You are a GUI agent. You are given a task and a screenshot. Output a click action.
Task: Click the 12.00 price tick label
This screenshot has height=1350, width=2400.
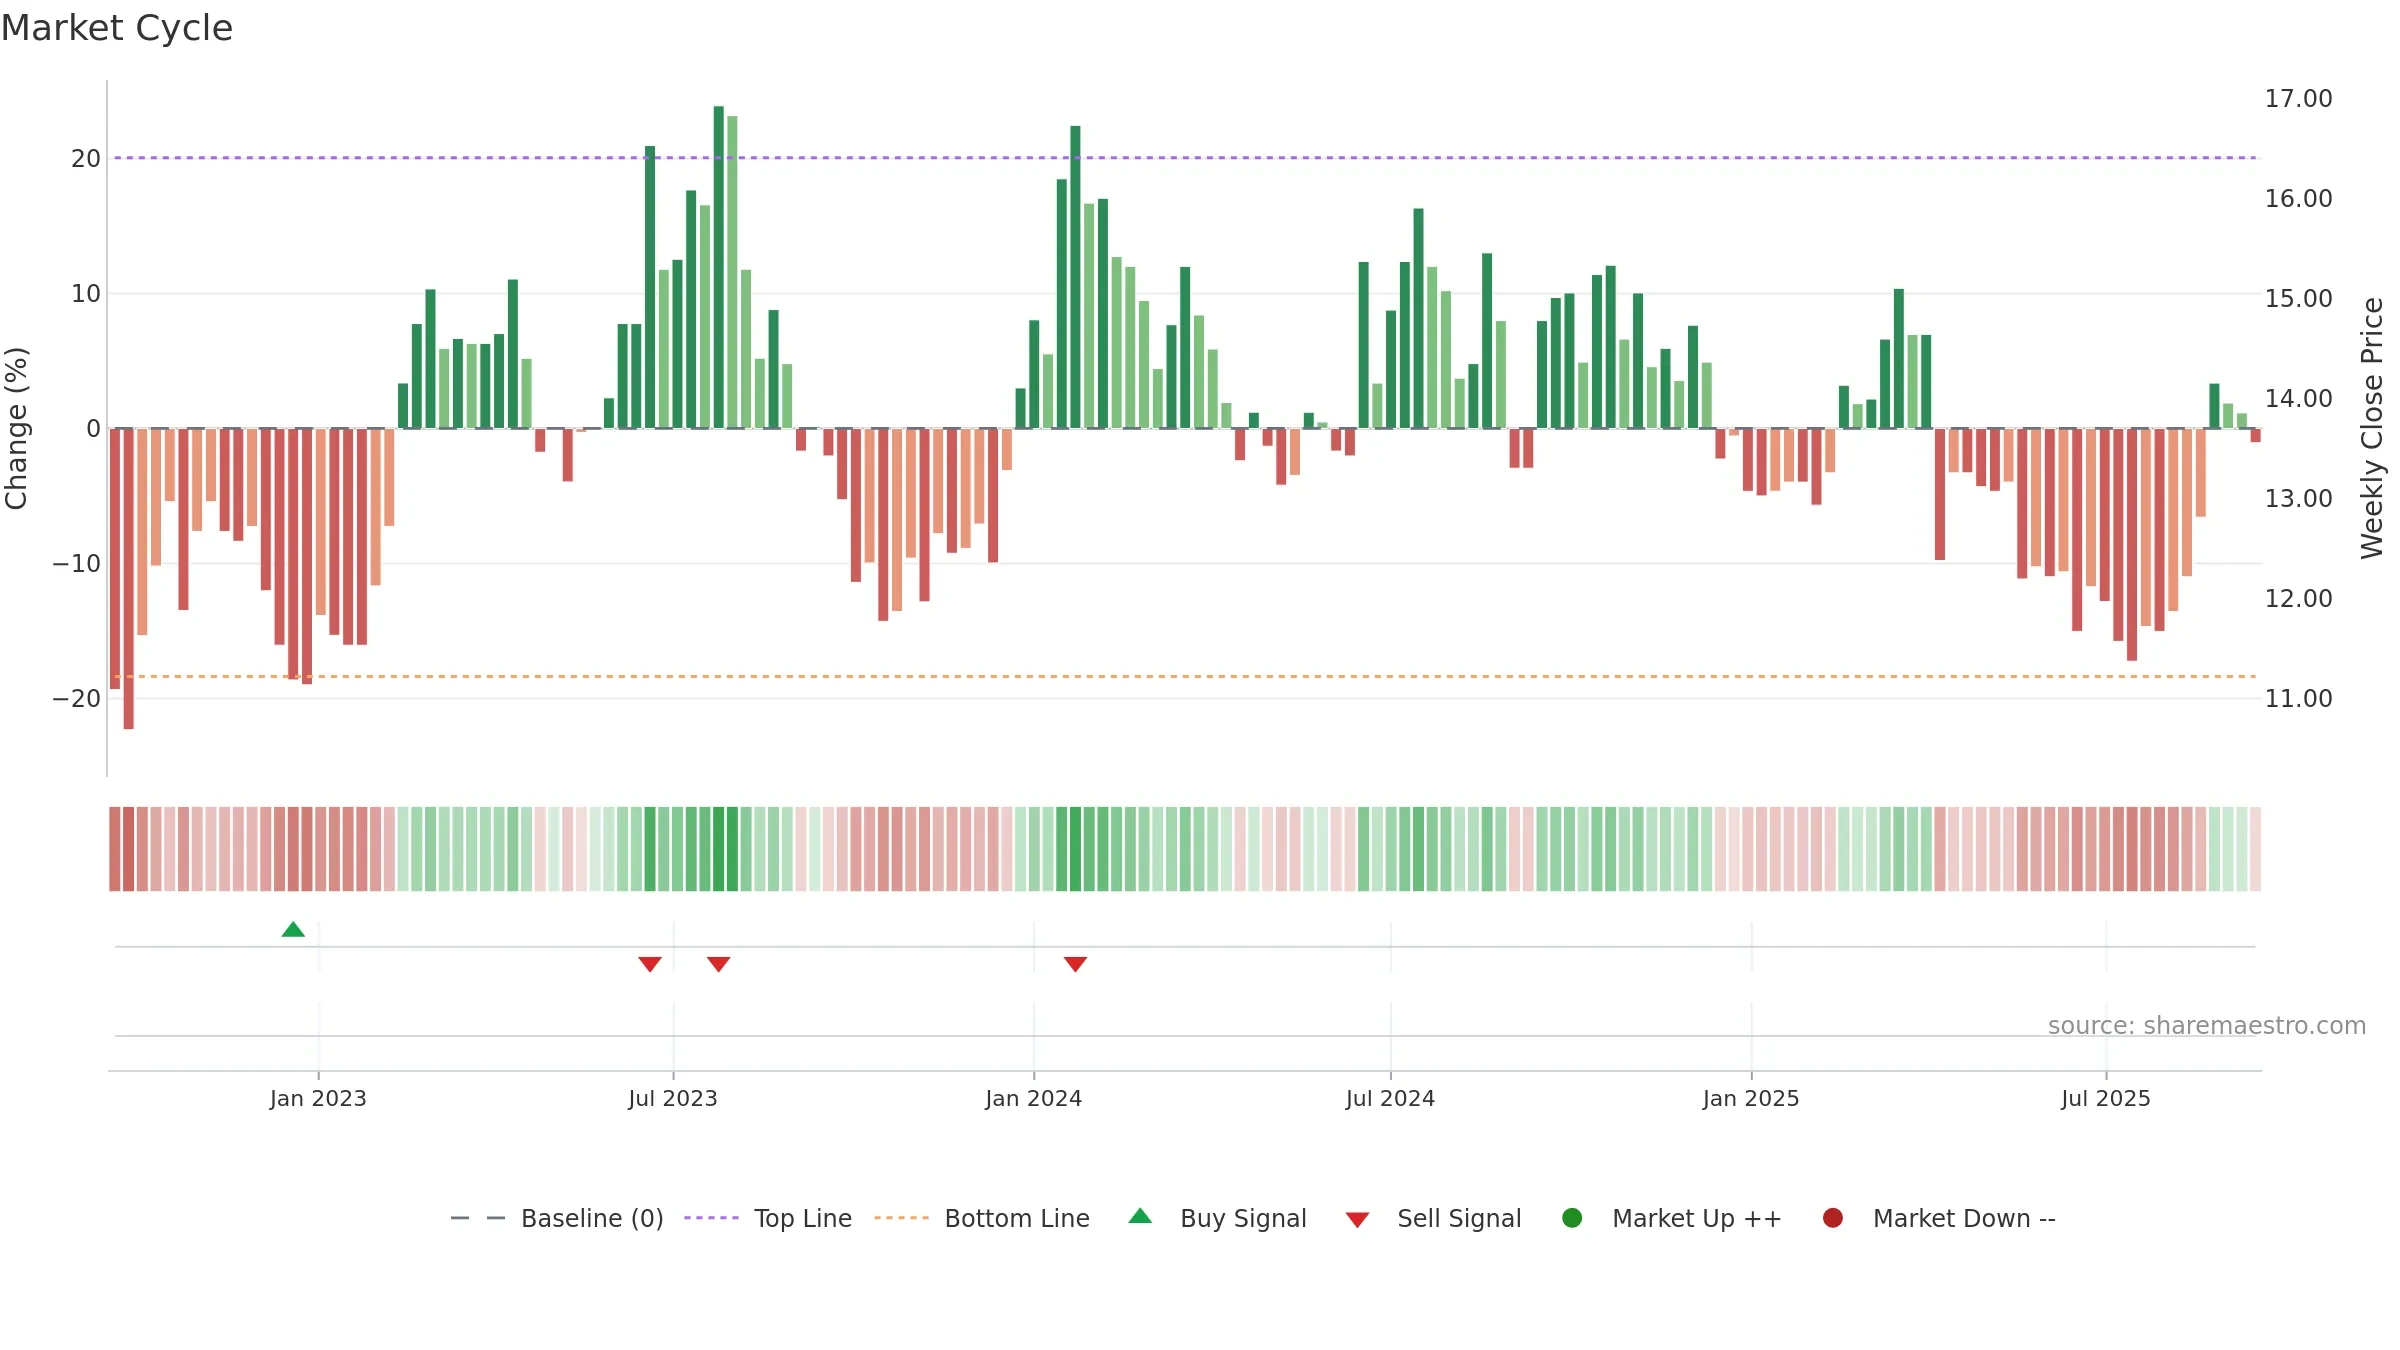click(x=2298, y=599)
